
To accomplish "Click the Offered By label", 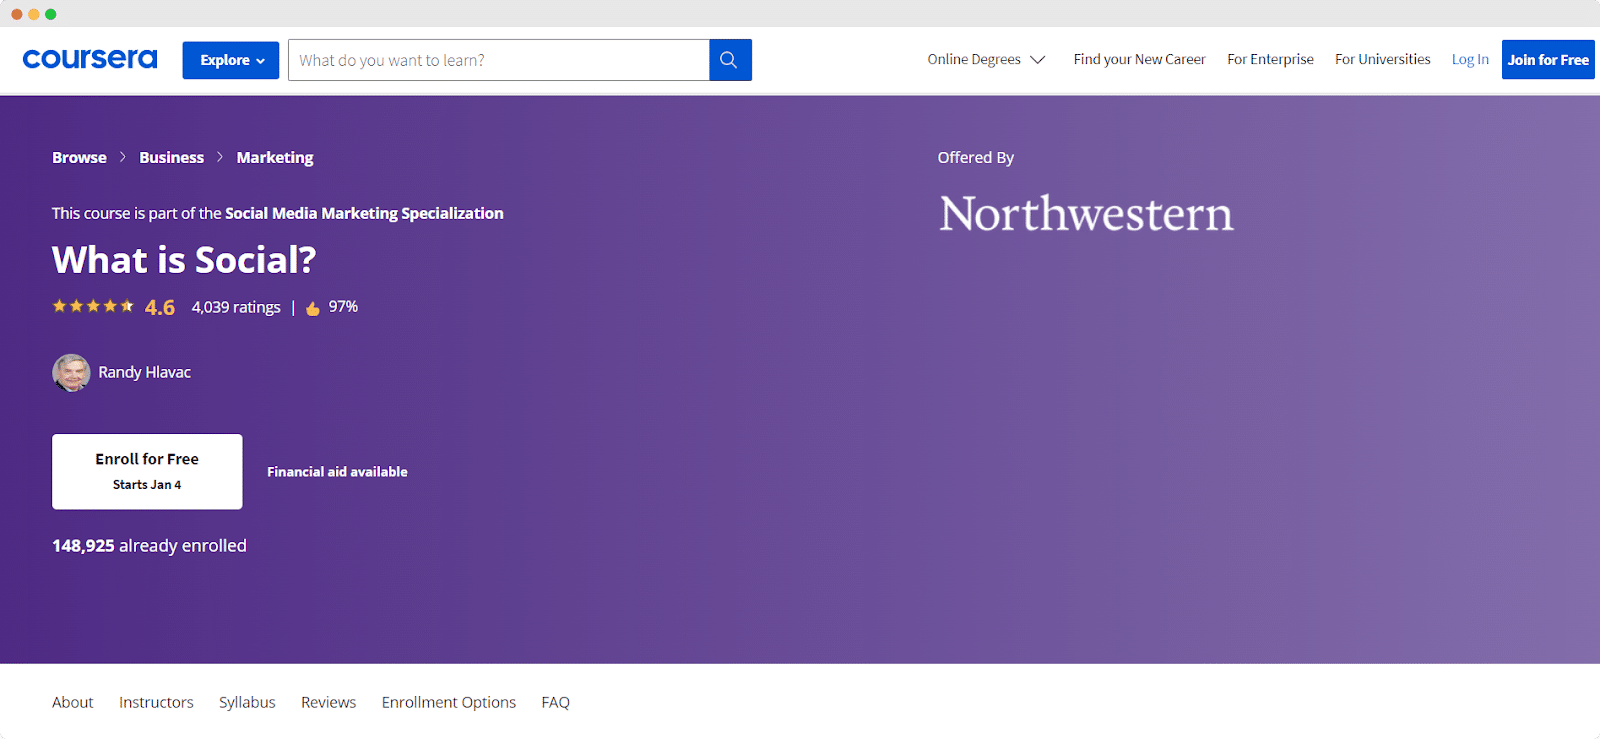I will coord(976,158).
